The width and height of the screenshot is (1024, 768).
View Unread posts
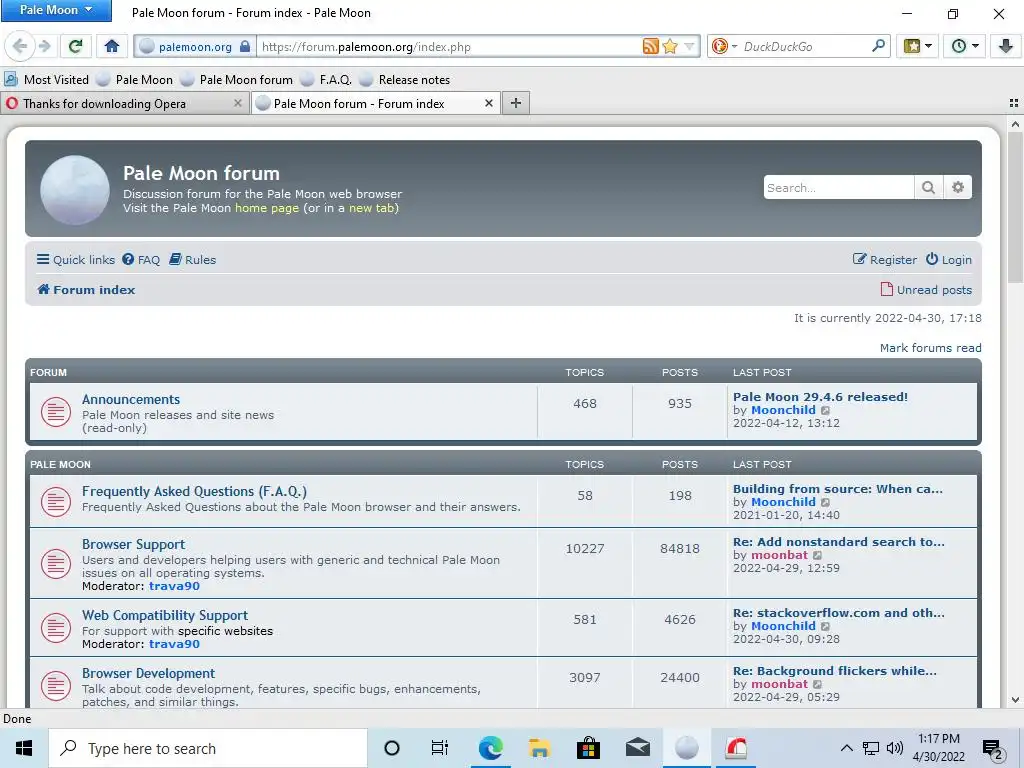pyautogui.click(x=926, y=289)
